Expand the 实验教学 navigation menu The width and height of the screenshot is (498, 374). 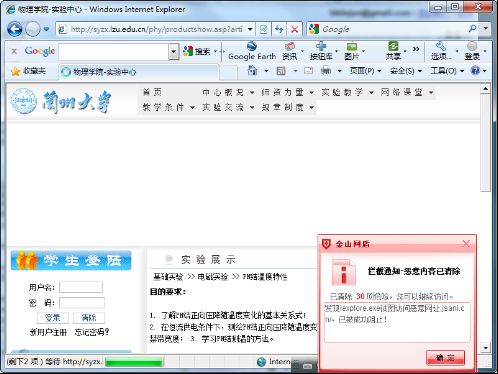(347, 92)
